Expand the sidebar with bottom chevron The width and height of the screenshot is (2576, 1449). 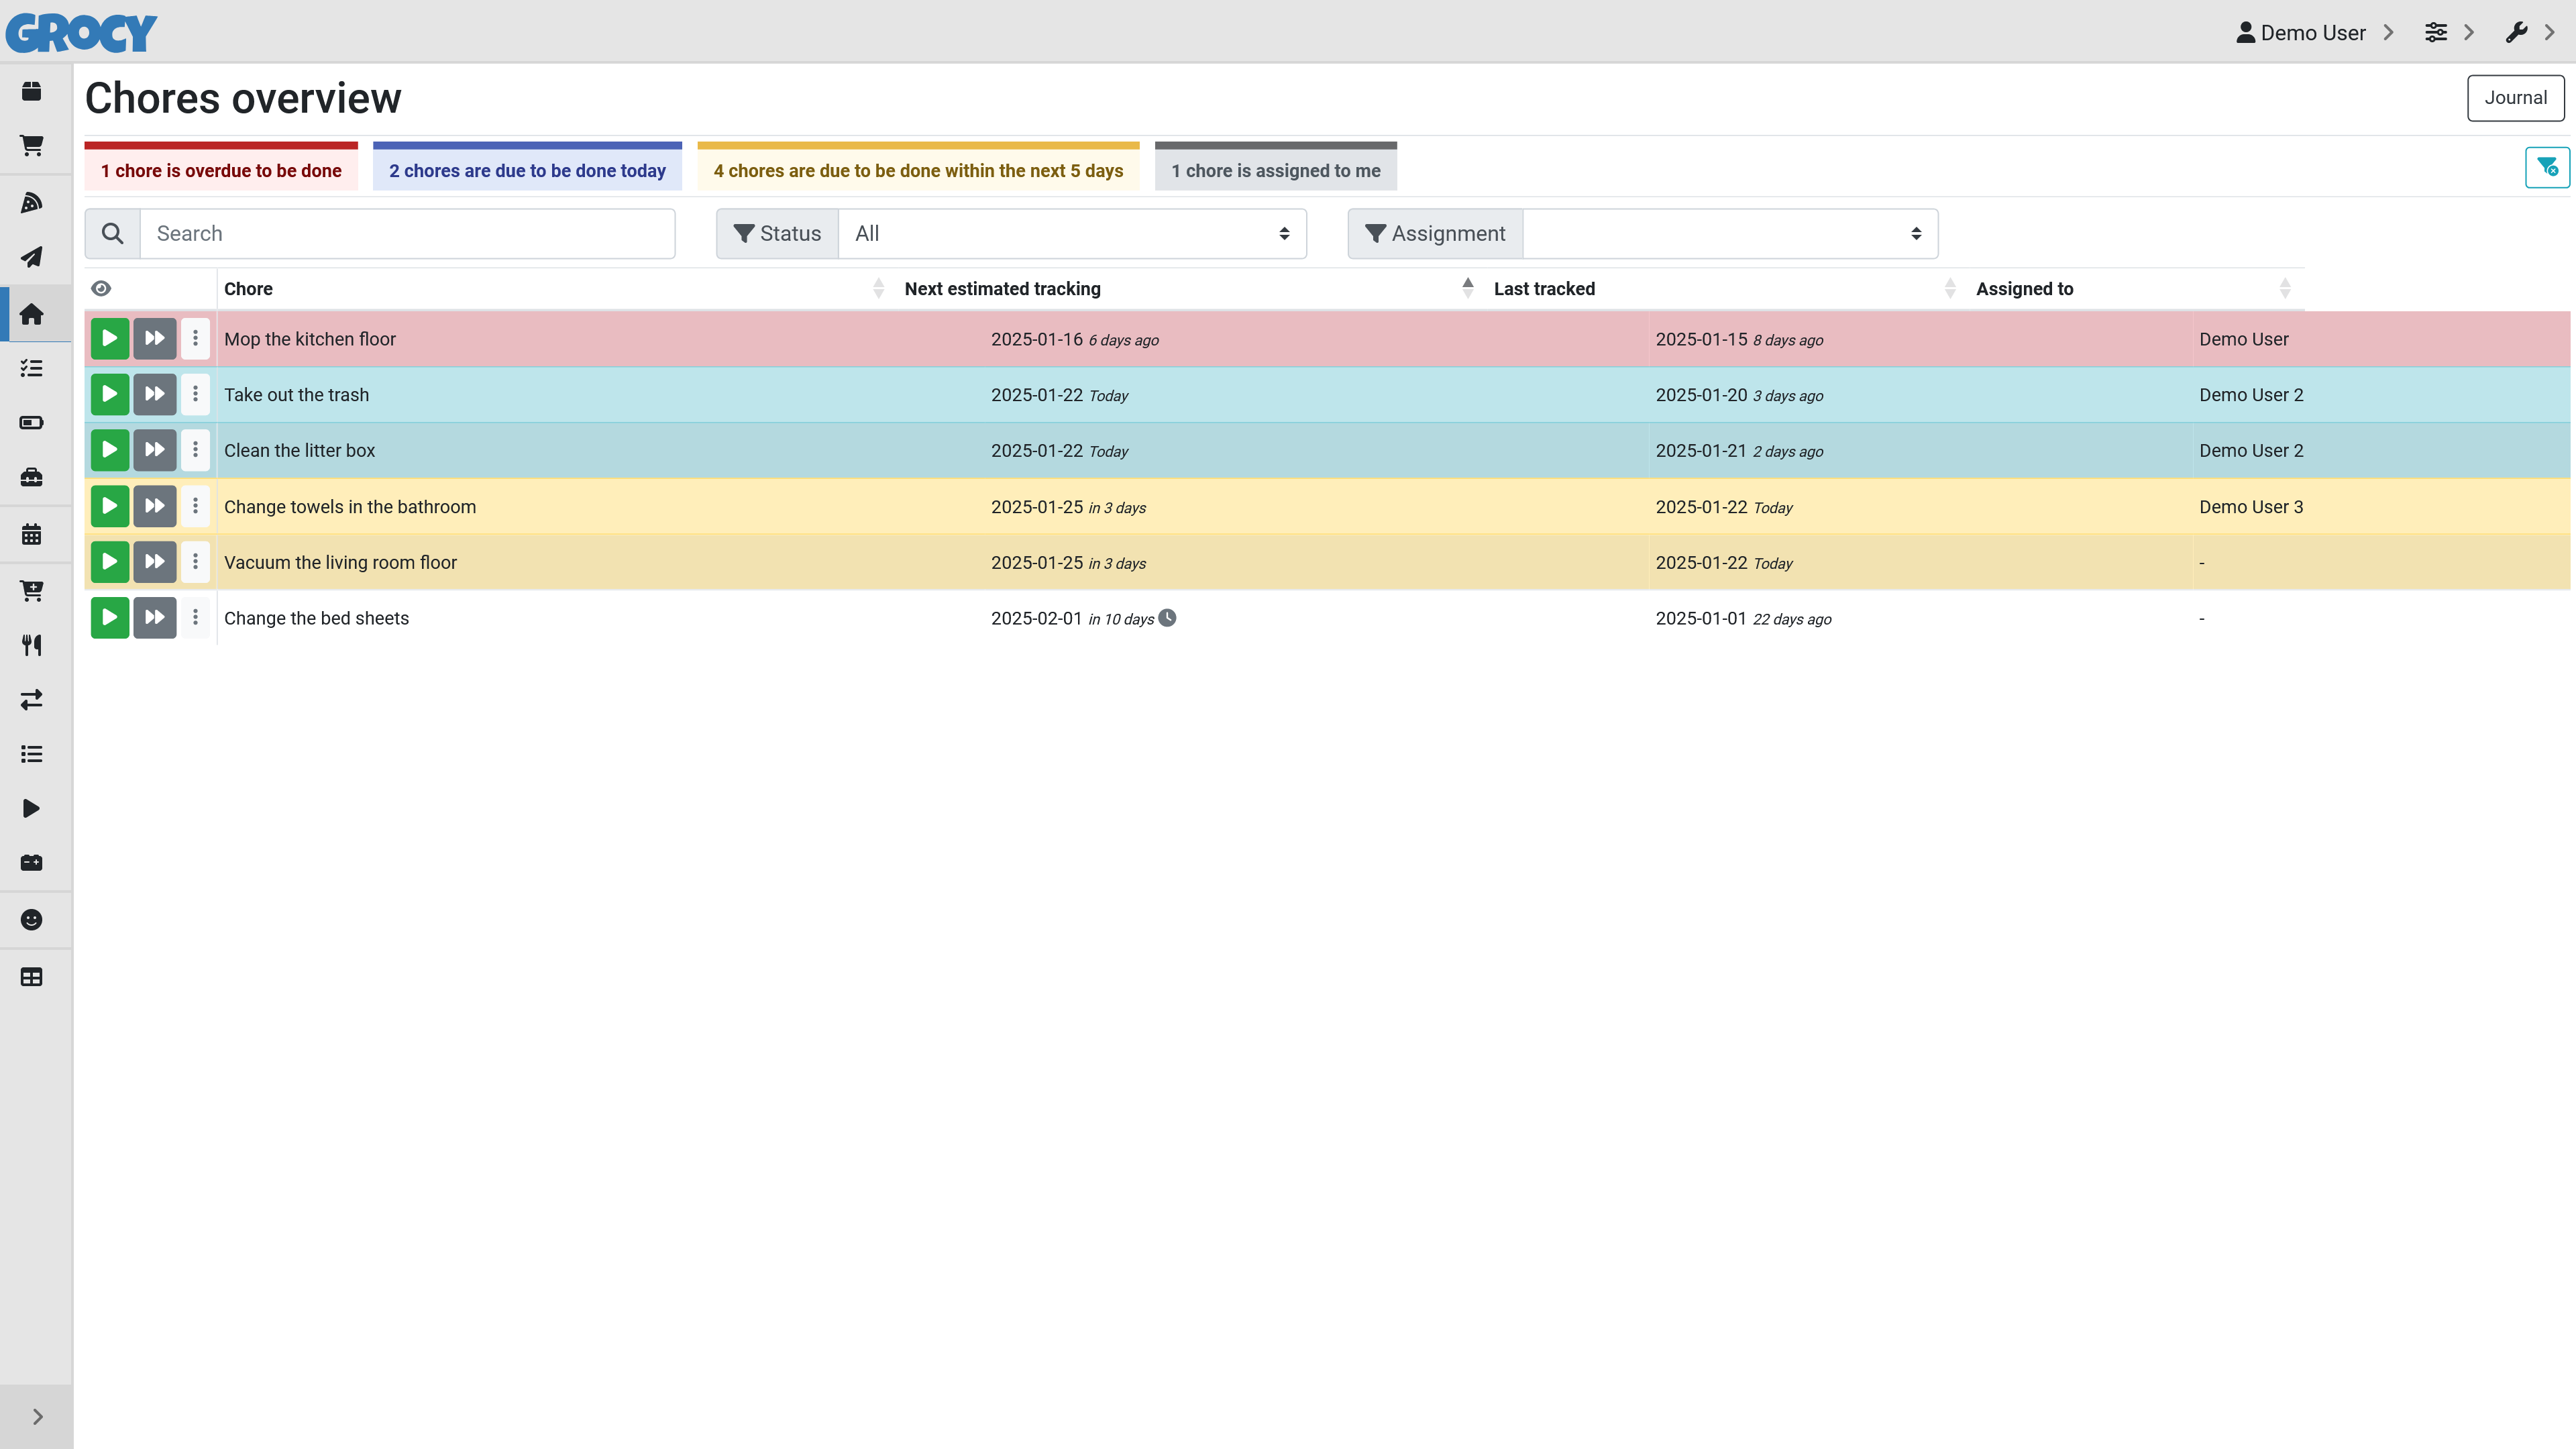tap(37, 1416)
